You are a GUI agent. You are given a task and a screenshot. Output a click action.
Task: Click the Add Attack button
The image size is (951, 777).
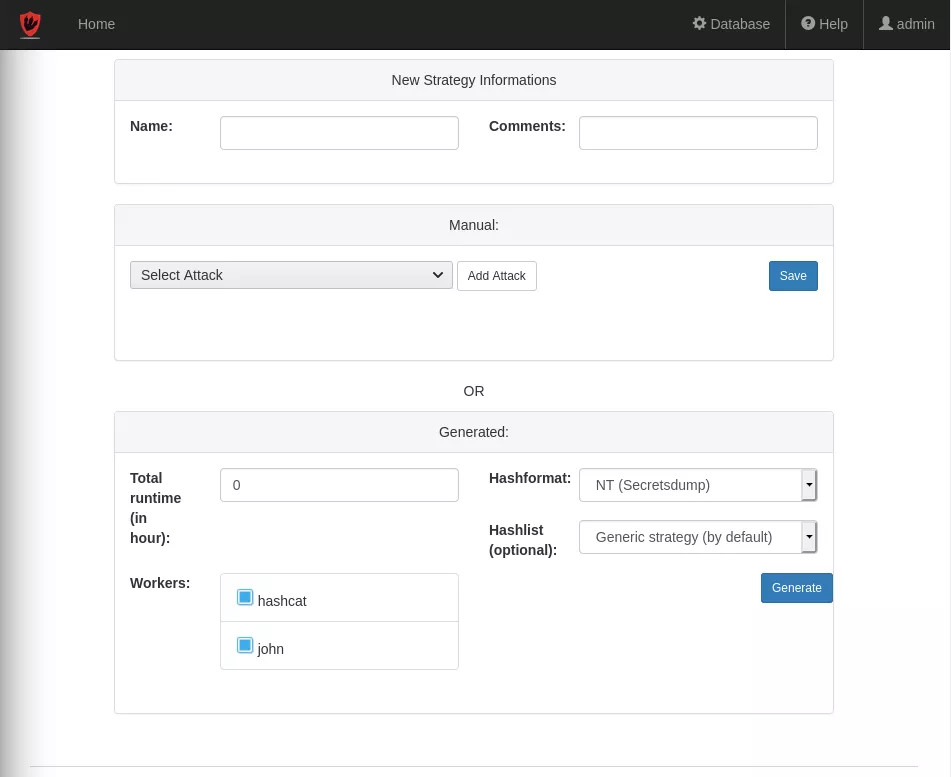tap(497, 276)
